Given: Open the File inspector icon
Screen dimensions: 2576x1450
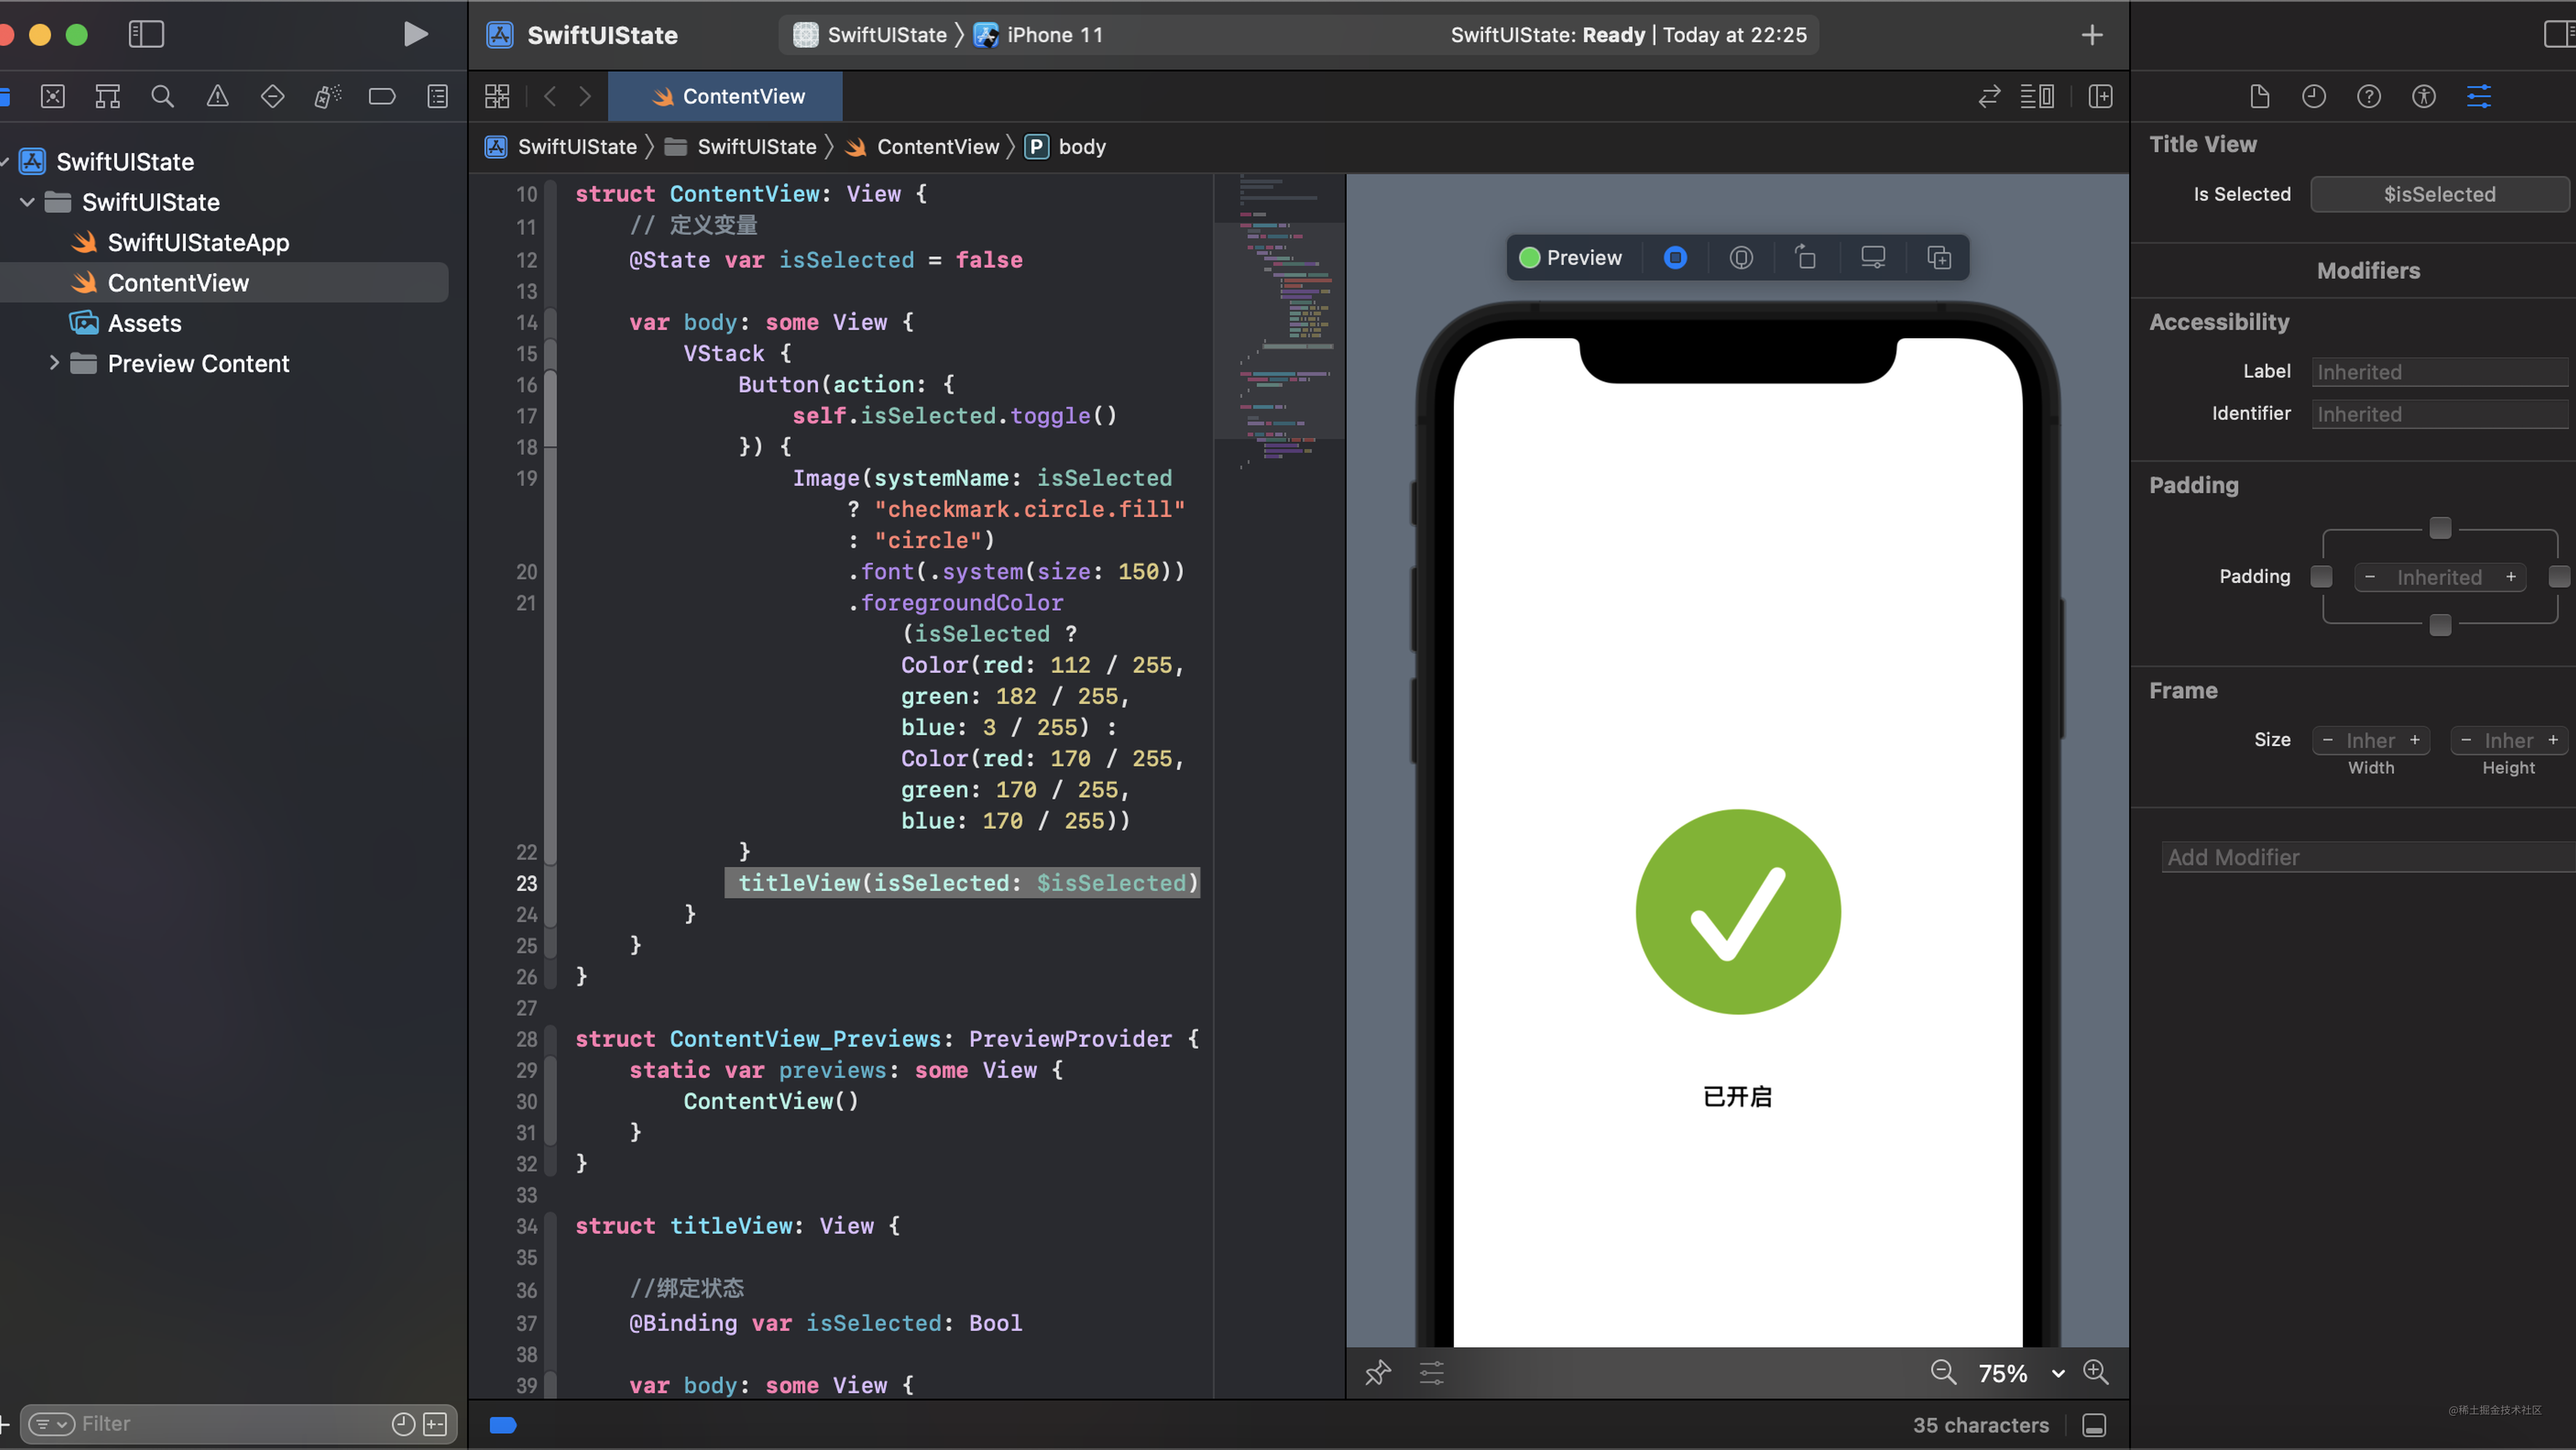Looking at the screenshot, I should point(2259,96).
